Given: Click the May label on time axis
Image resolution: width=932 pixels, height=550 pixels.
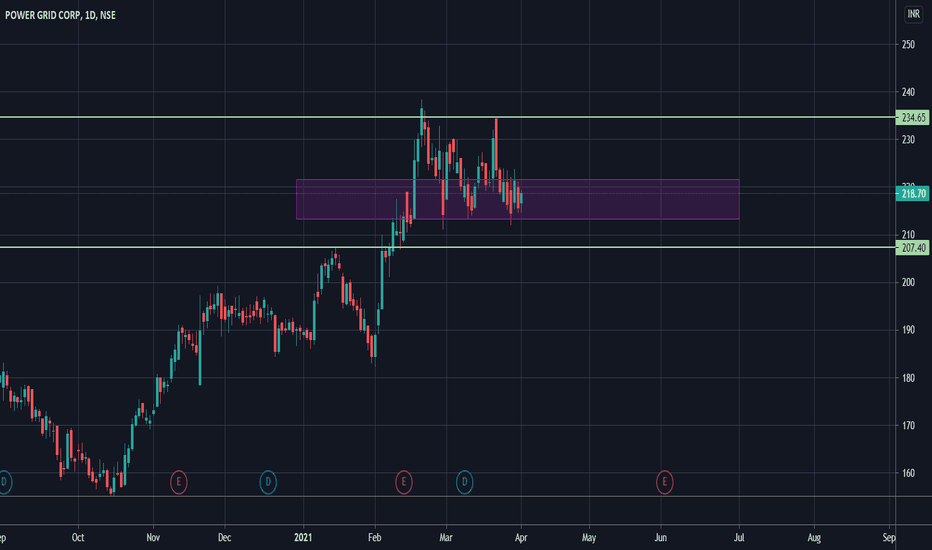Looking at the screenshot, I should tap(588, 538).
